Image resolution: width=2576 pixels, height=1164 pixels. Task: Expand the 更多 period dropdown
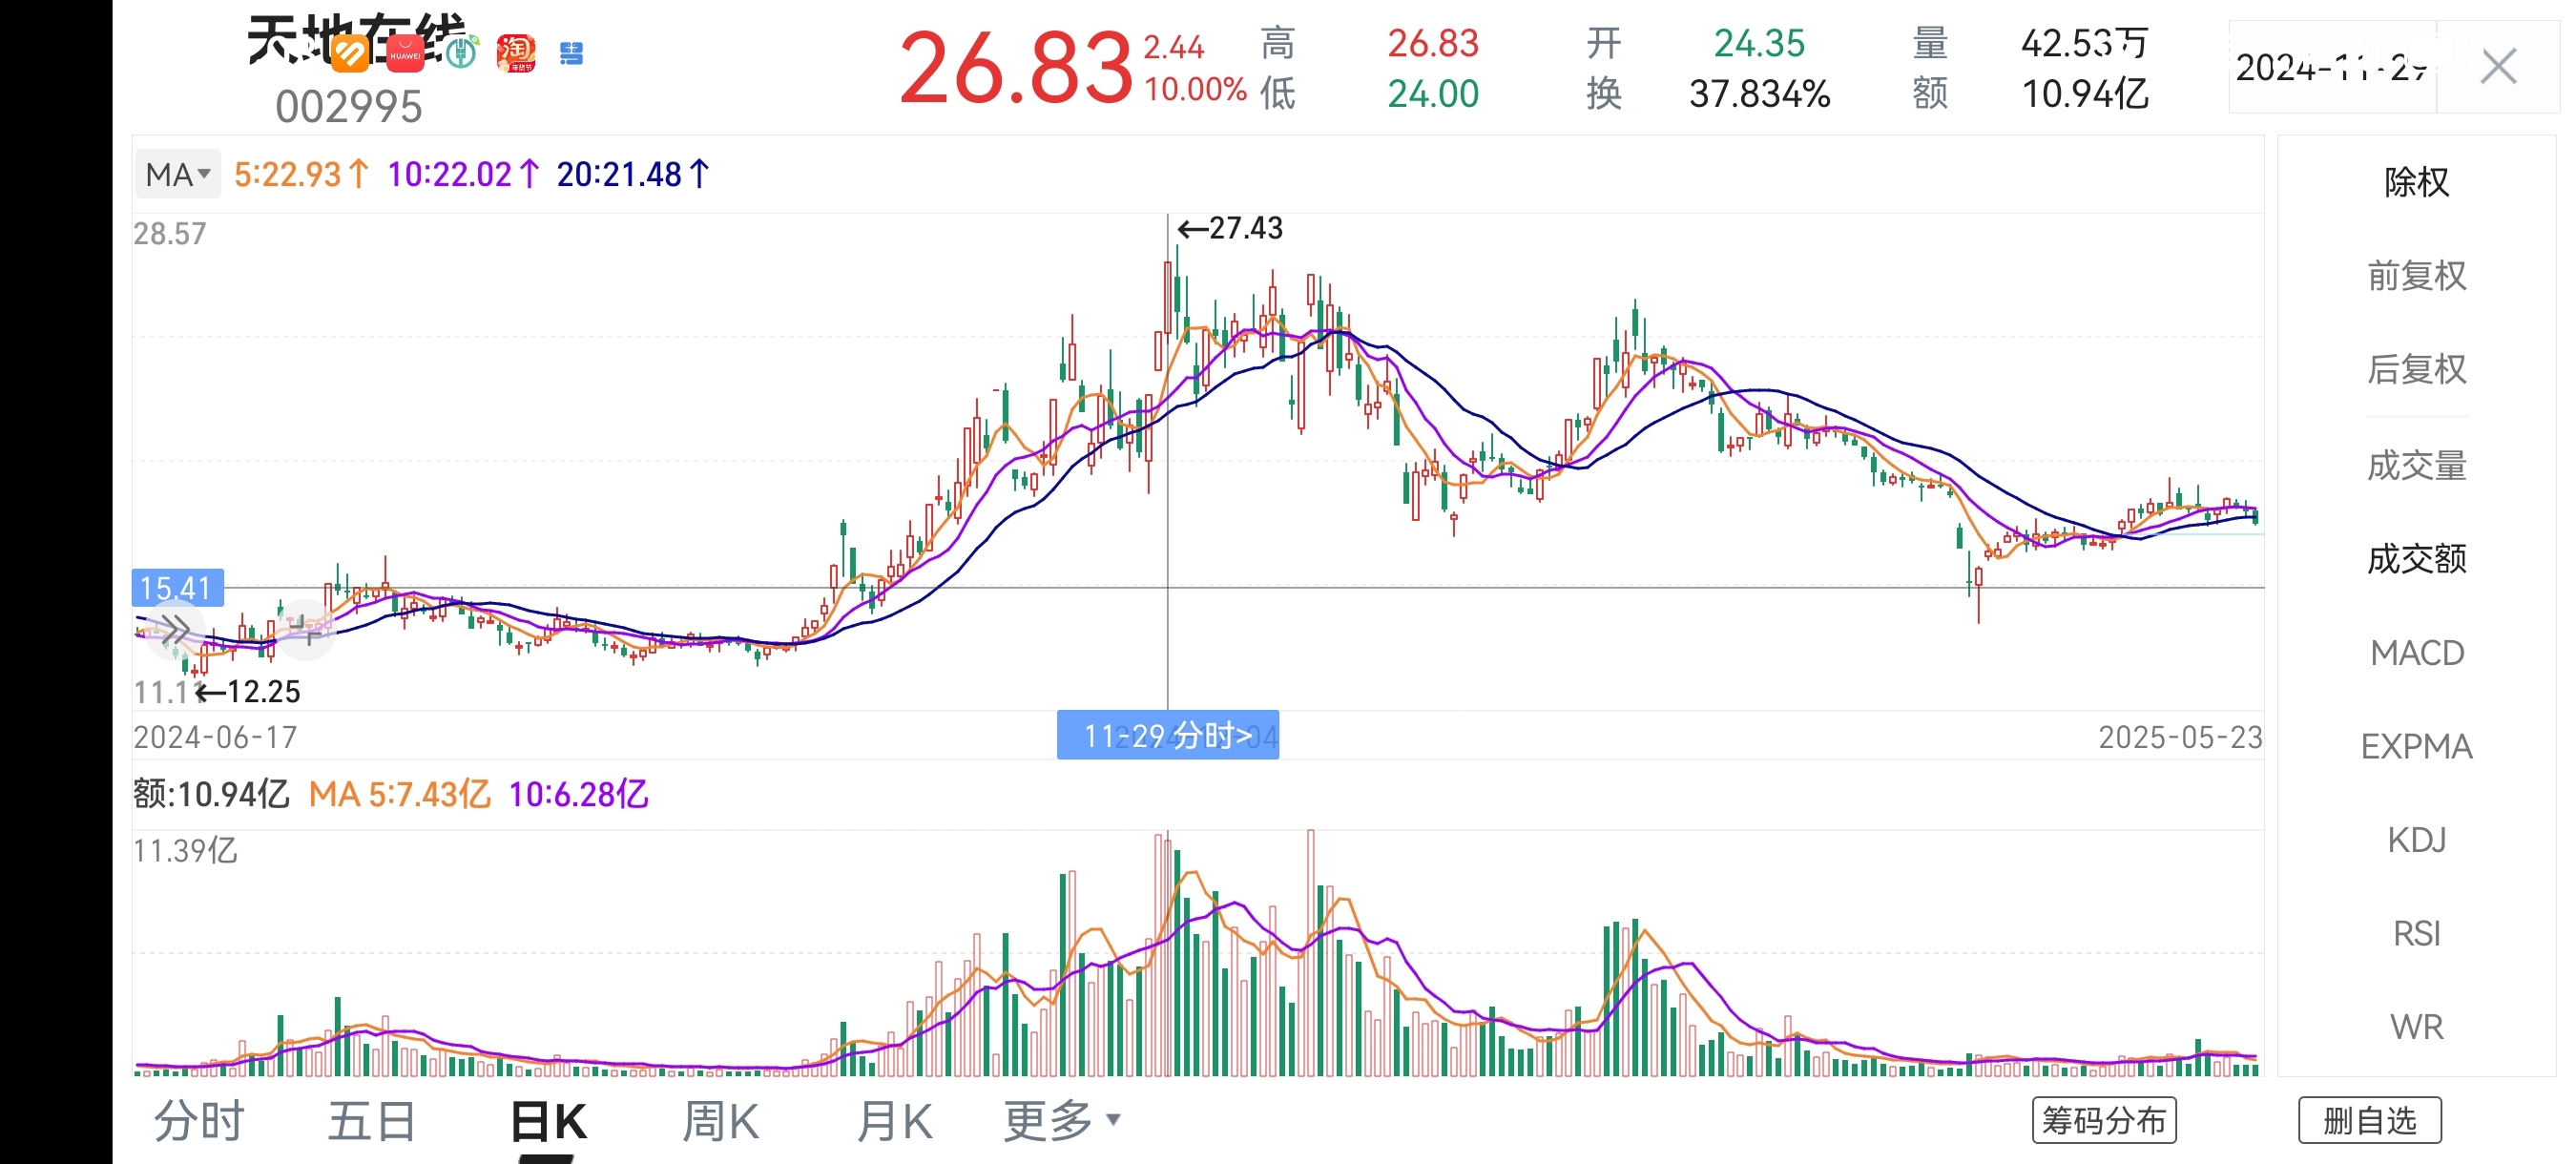pos(1061,1121)
